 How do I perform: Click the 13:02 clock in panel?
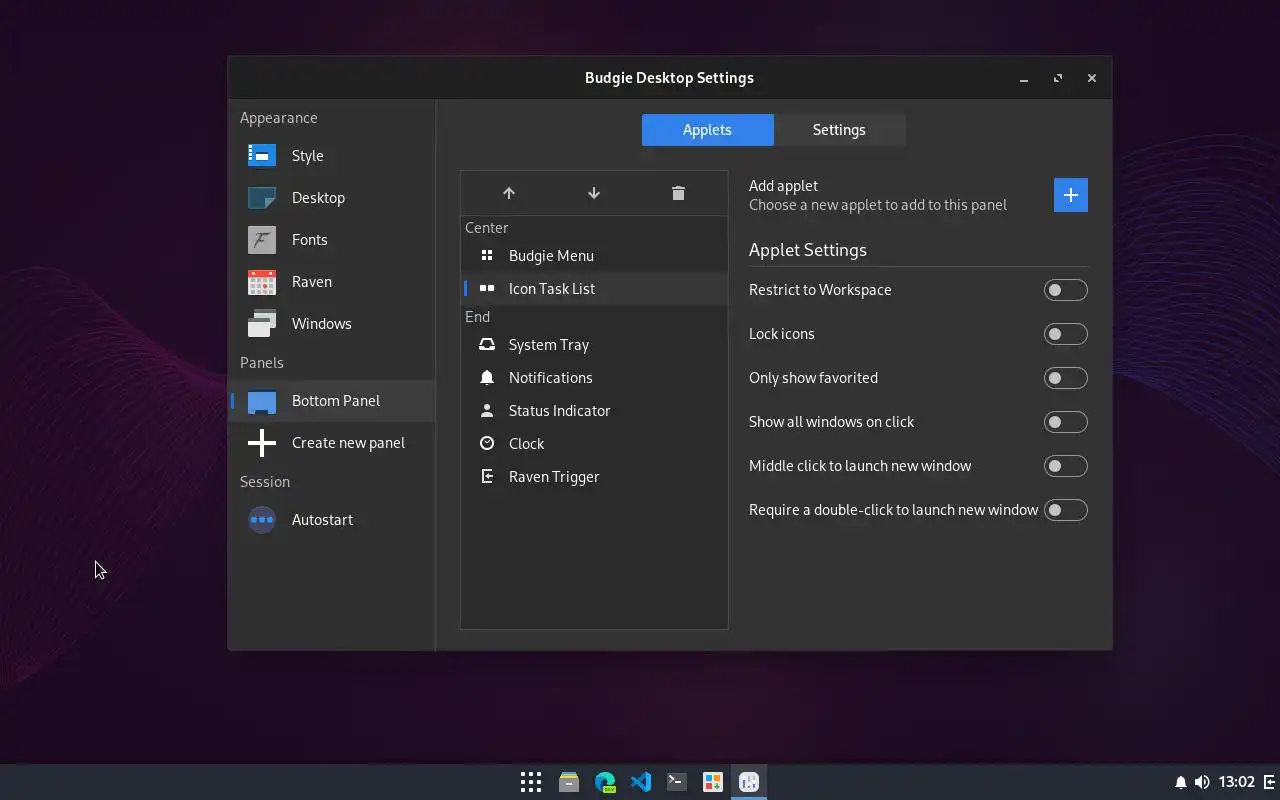tap(1237, 782)
